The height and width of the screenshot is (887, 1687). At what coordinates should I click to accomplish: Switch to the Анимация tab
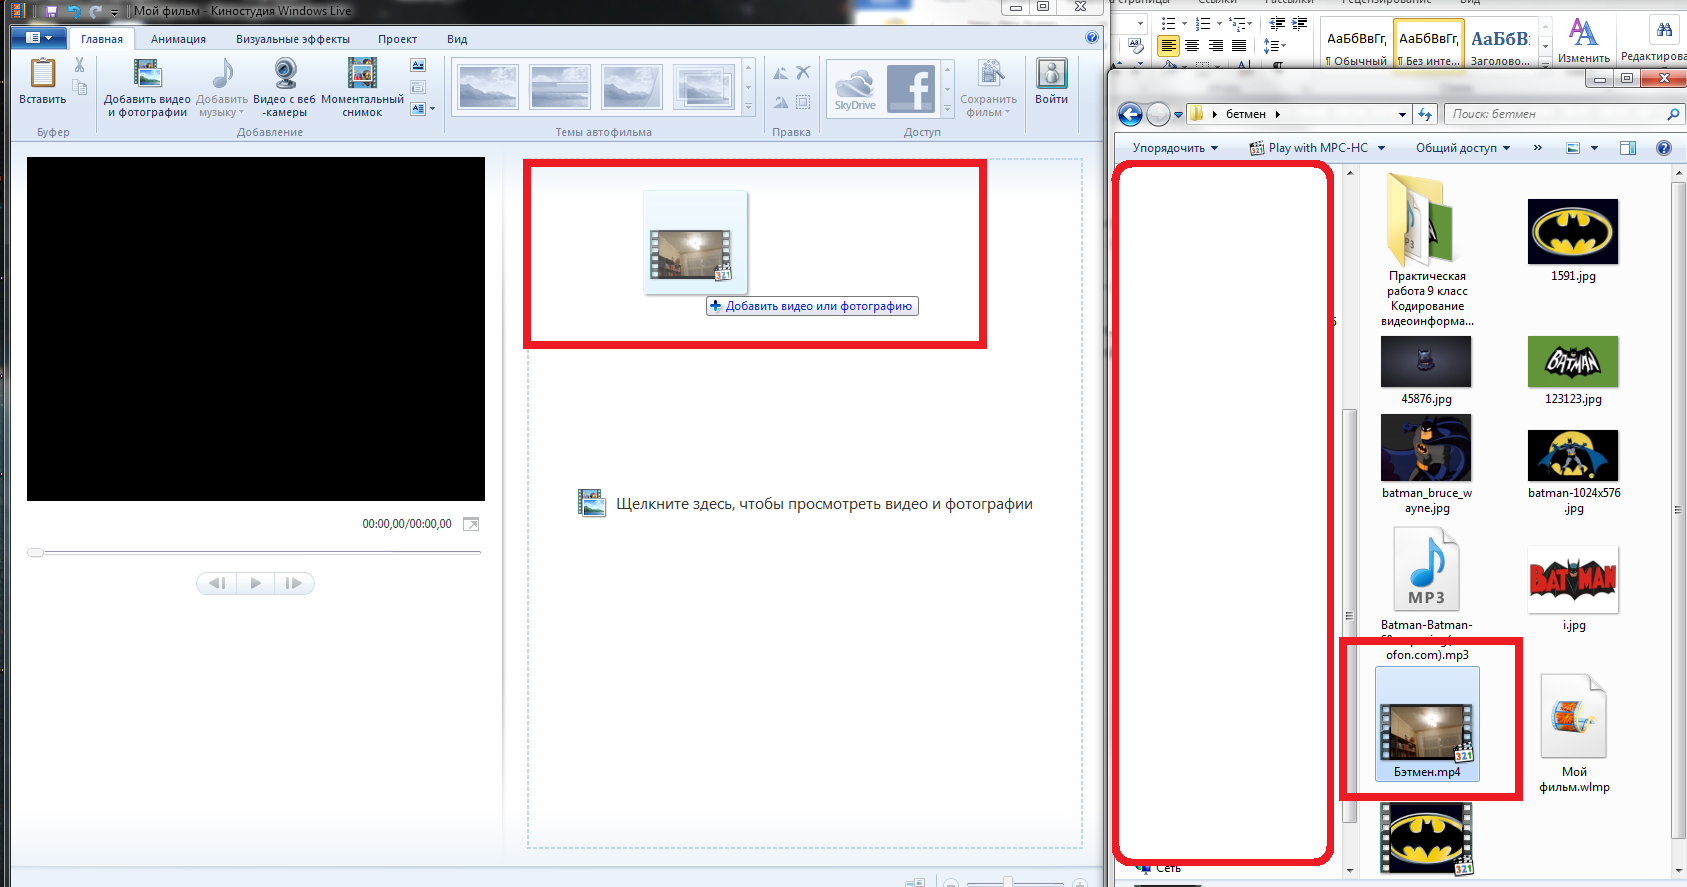(178, 39)
